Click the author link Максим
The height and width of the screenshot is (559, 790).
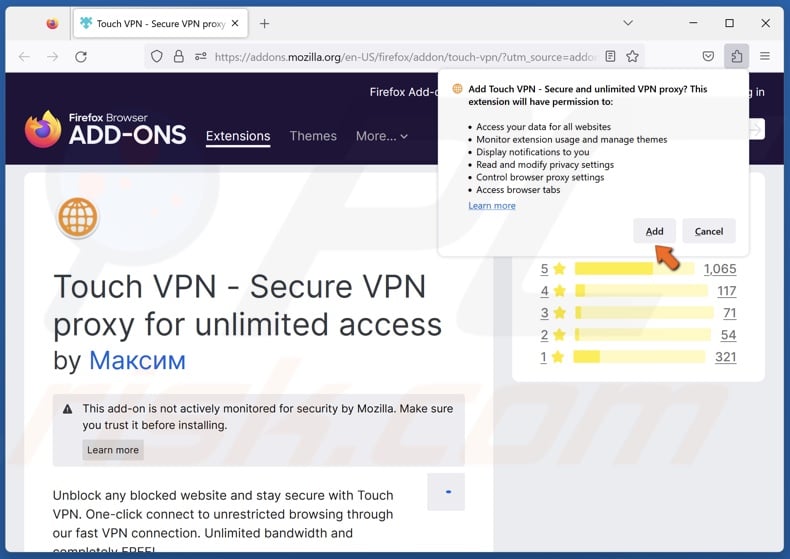coord(137,360)
